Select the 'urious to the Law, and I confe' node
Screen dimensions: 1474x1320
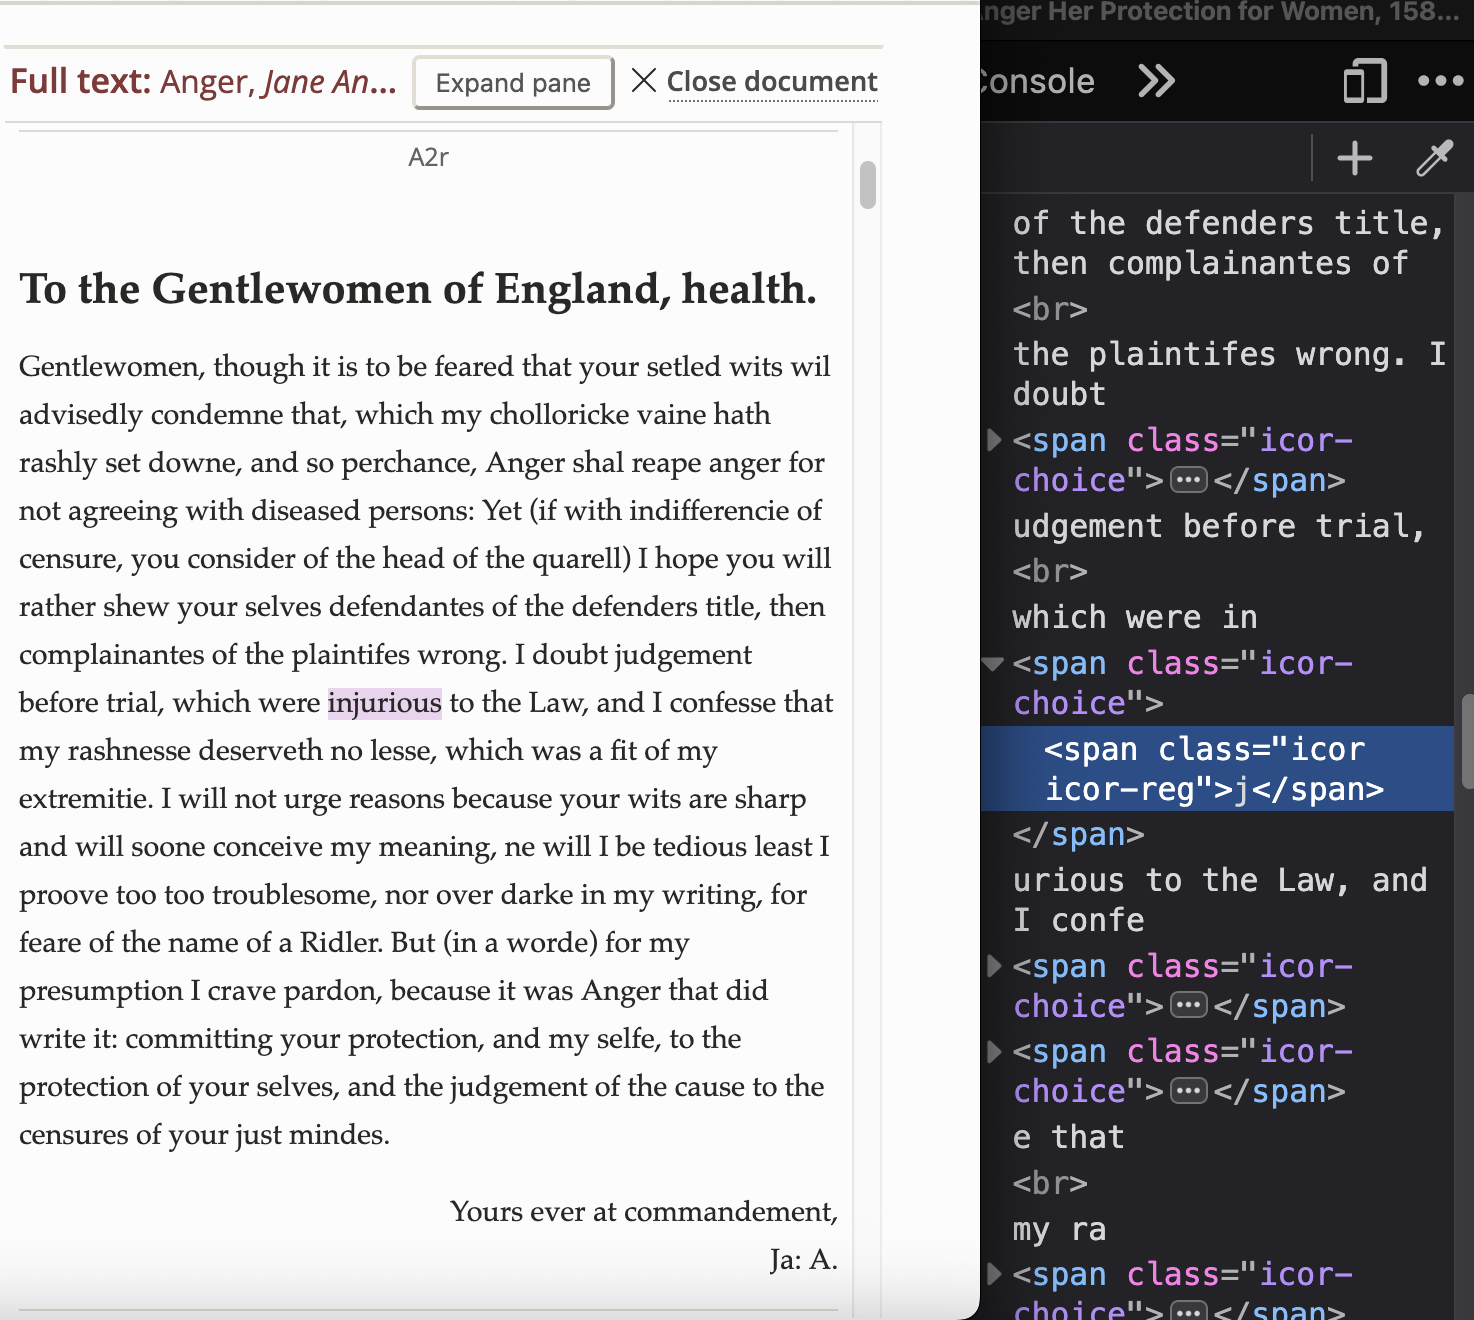(x=1220, y=900)
